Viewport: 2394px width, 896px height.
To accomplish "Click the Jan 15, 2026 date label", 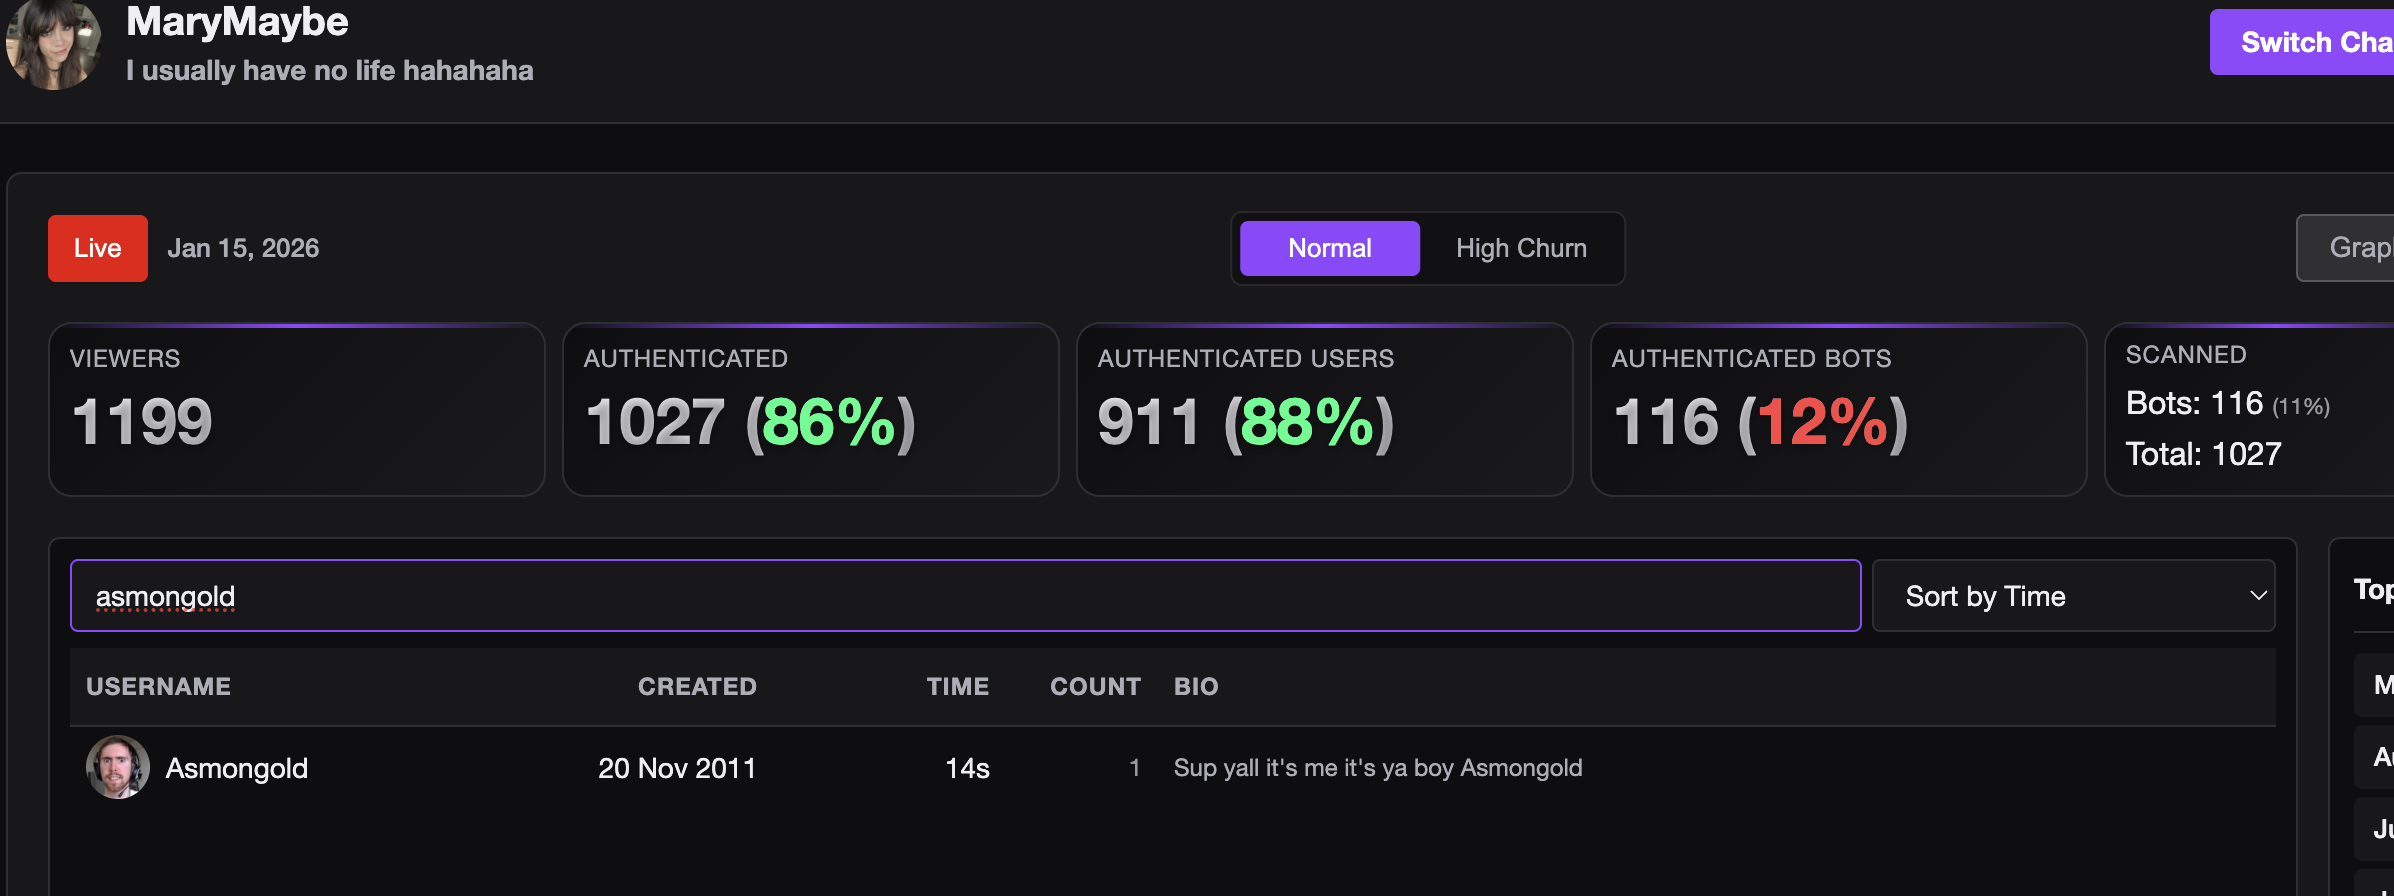I will click(x=243, y=248).
